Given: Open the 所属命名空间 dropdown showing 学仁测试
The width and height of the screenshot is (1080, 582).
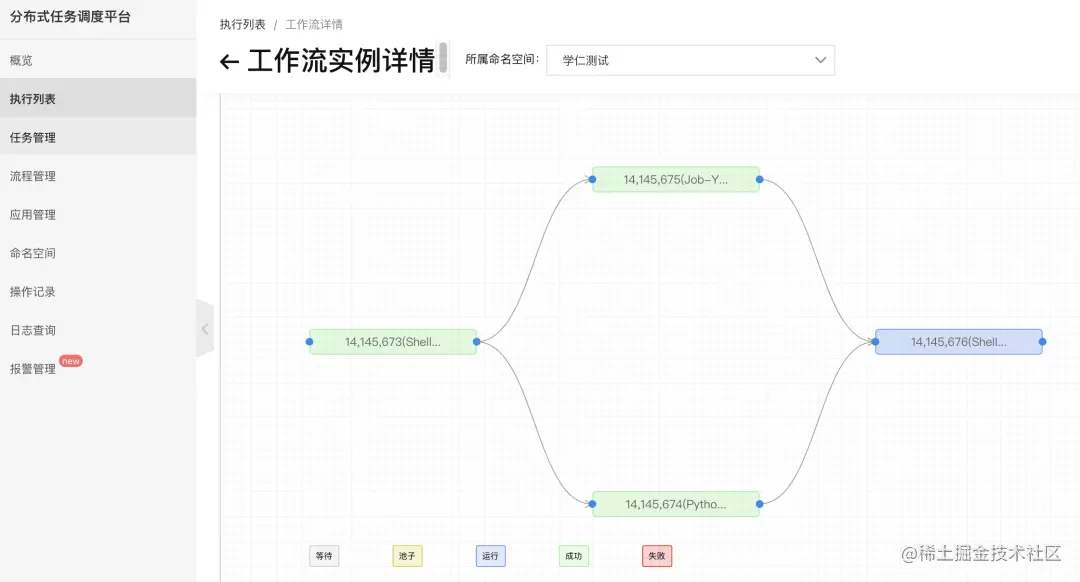Looking at the screenshot, I should pyautogui.click(x=690, y=61).
